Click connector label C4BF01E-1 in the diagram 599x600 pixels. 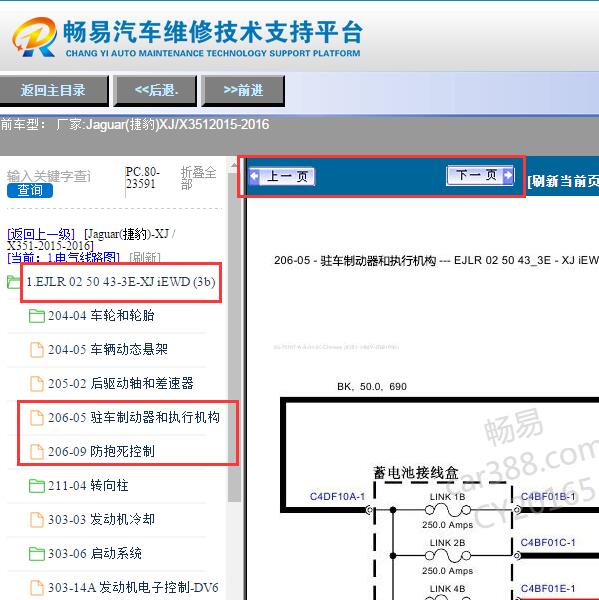click(548, 588)
